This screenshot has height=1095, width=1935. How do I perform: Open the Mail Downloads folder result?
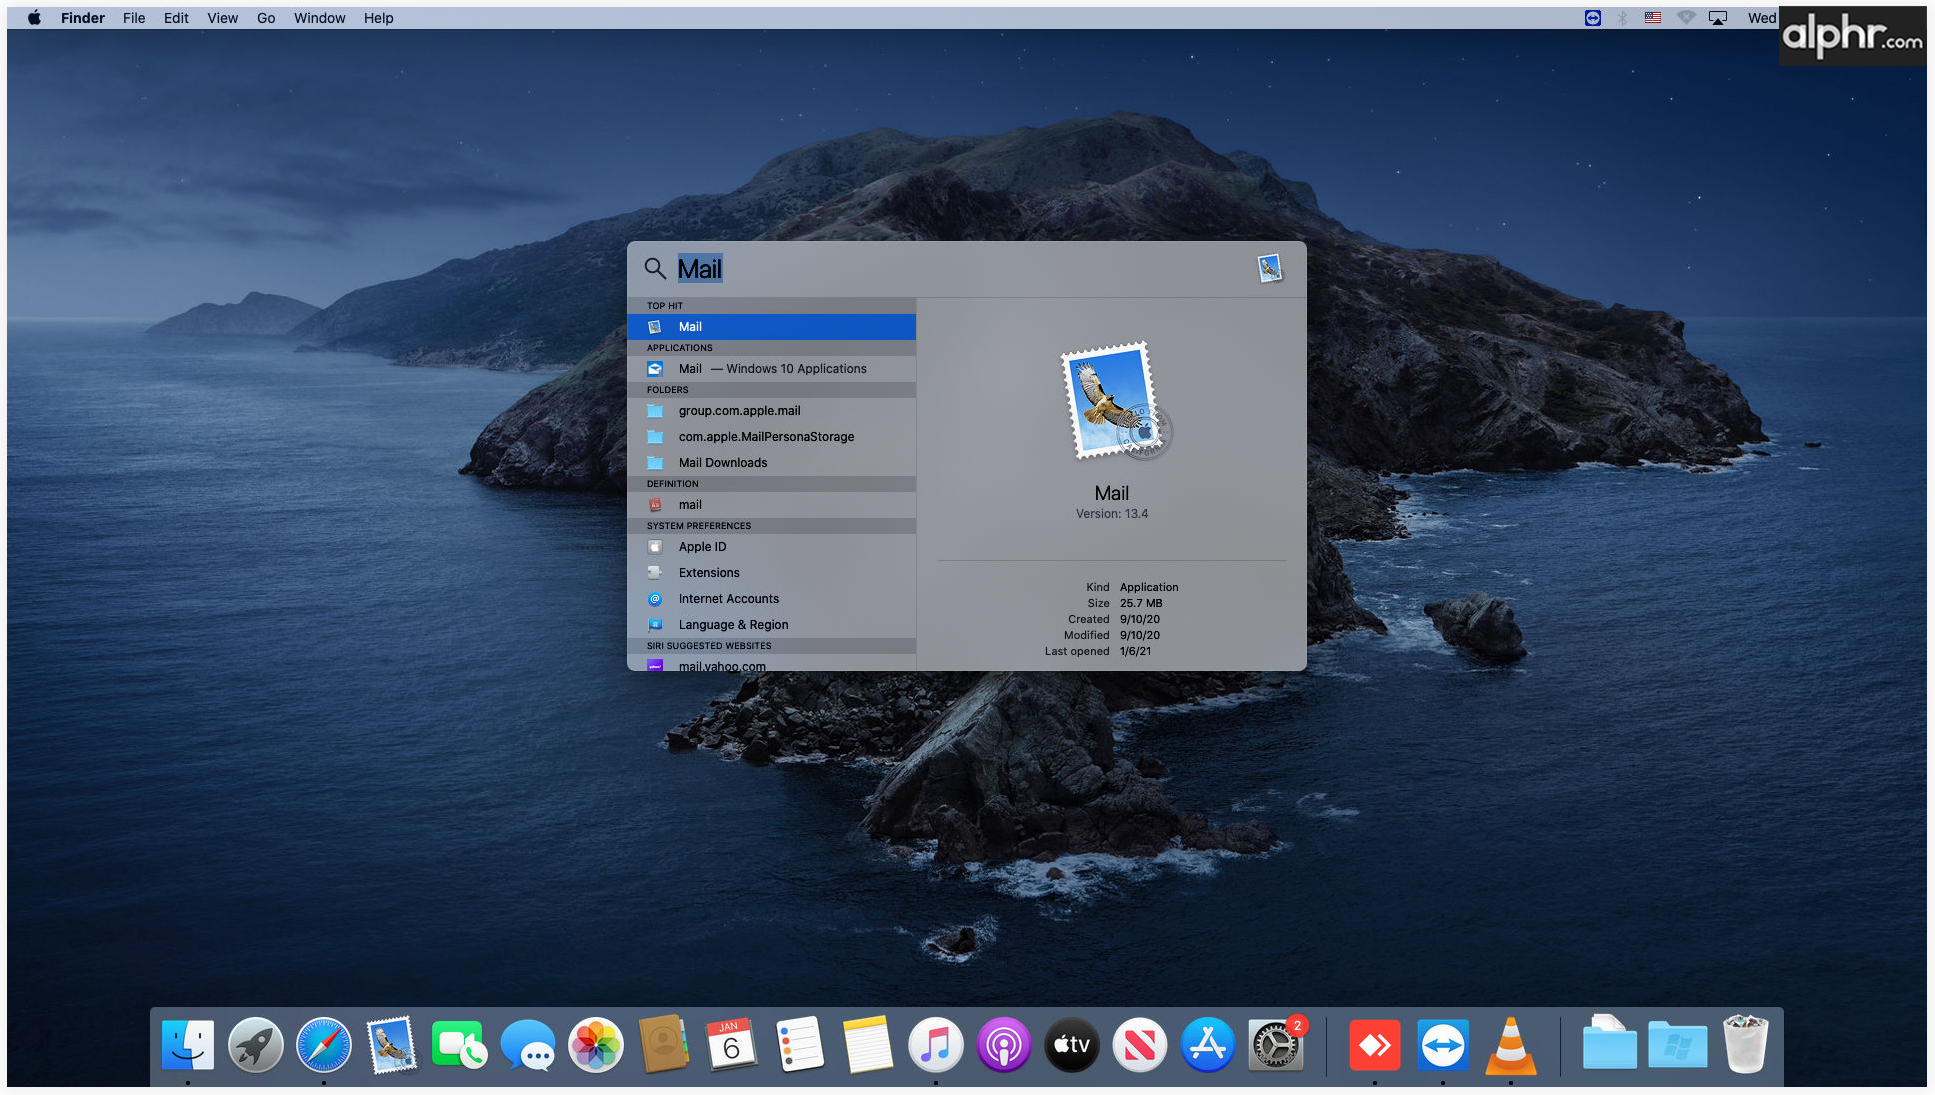(723, 463)
